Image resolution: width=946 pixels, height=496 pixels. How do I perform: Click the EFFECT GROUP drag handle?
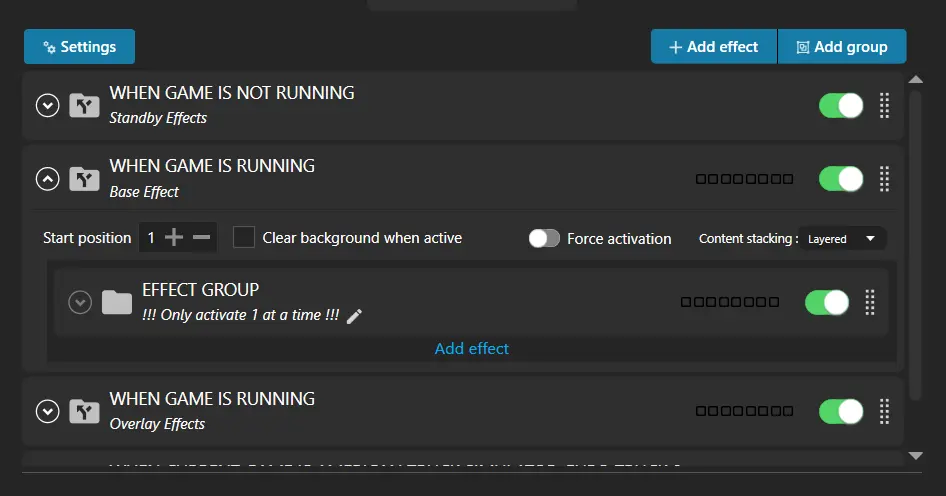pyautogui.click(x=870, y=302)
